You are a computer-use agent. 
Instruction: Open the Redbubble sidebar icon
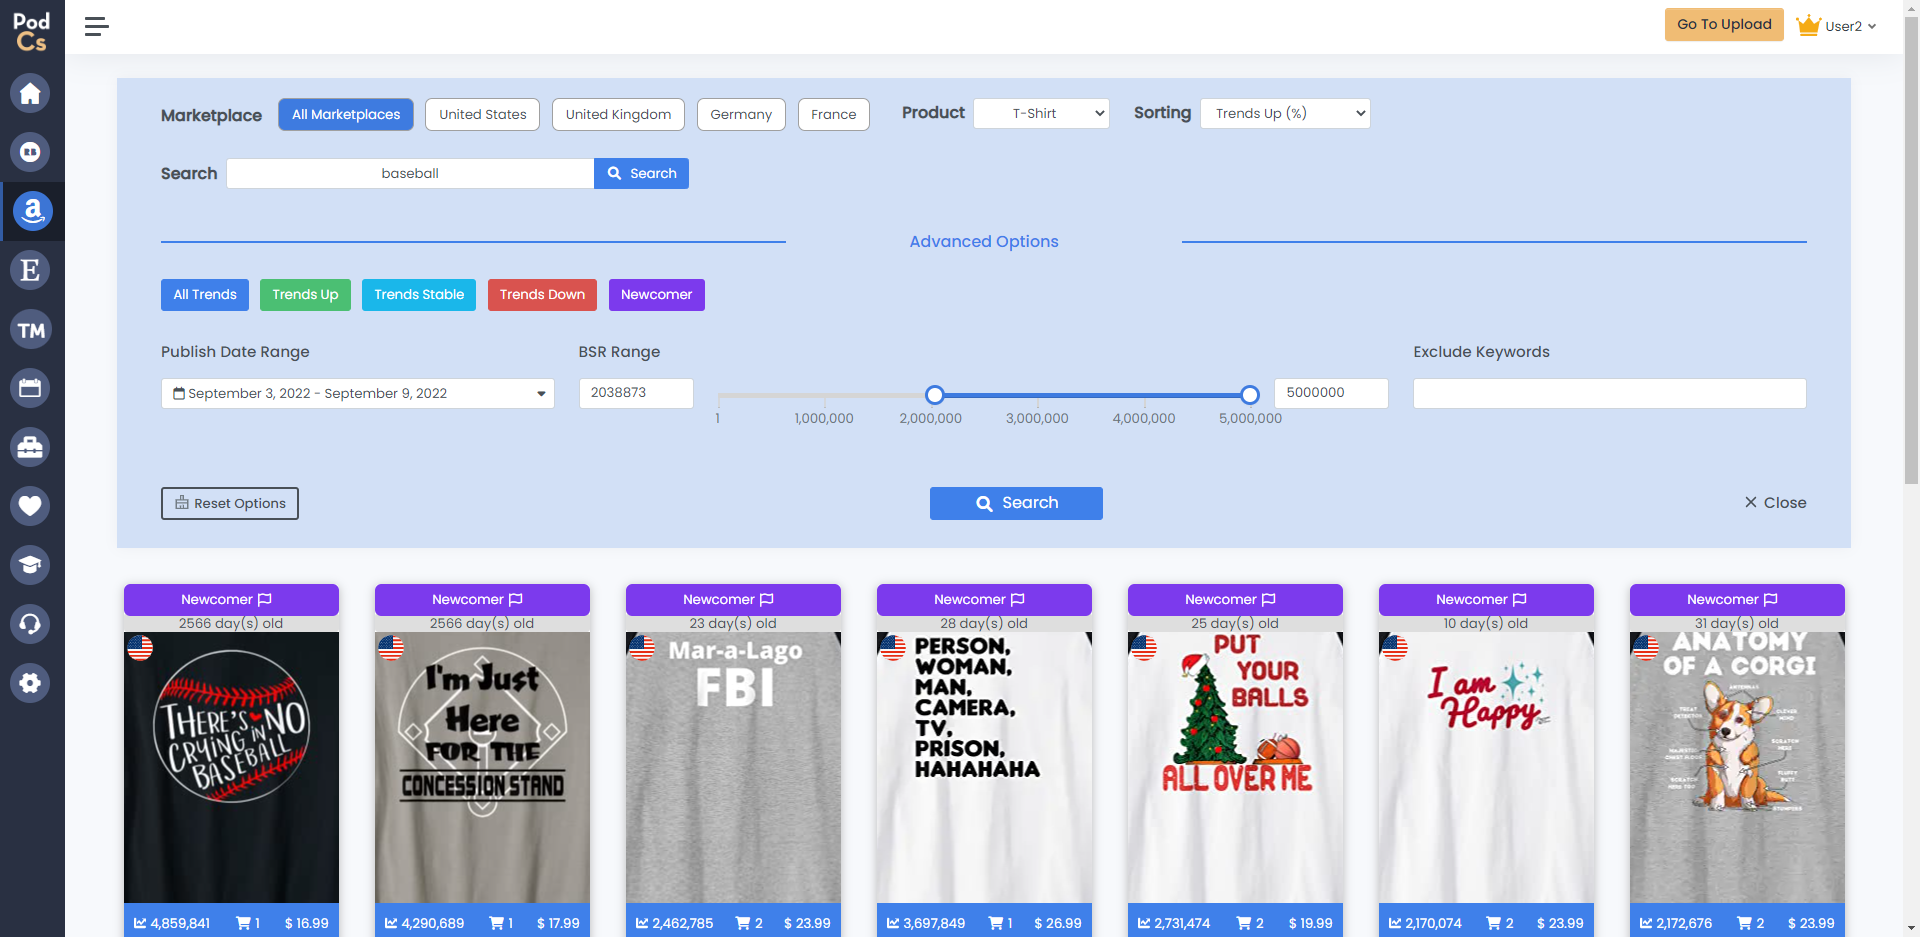point(31,152)
